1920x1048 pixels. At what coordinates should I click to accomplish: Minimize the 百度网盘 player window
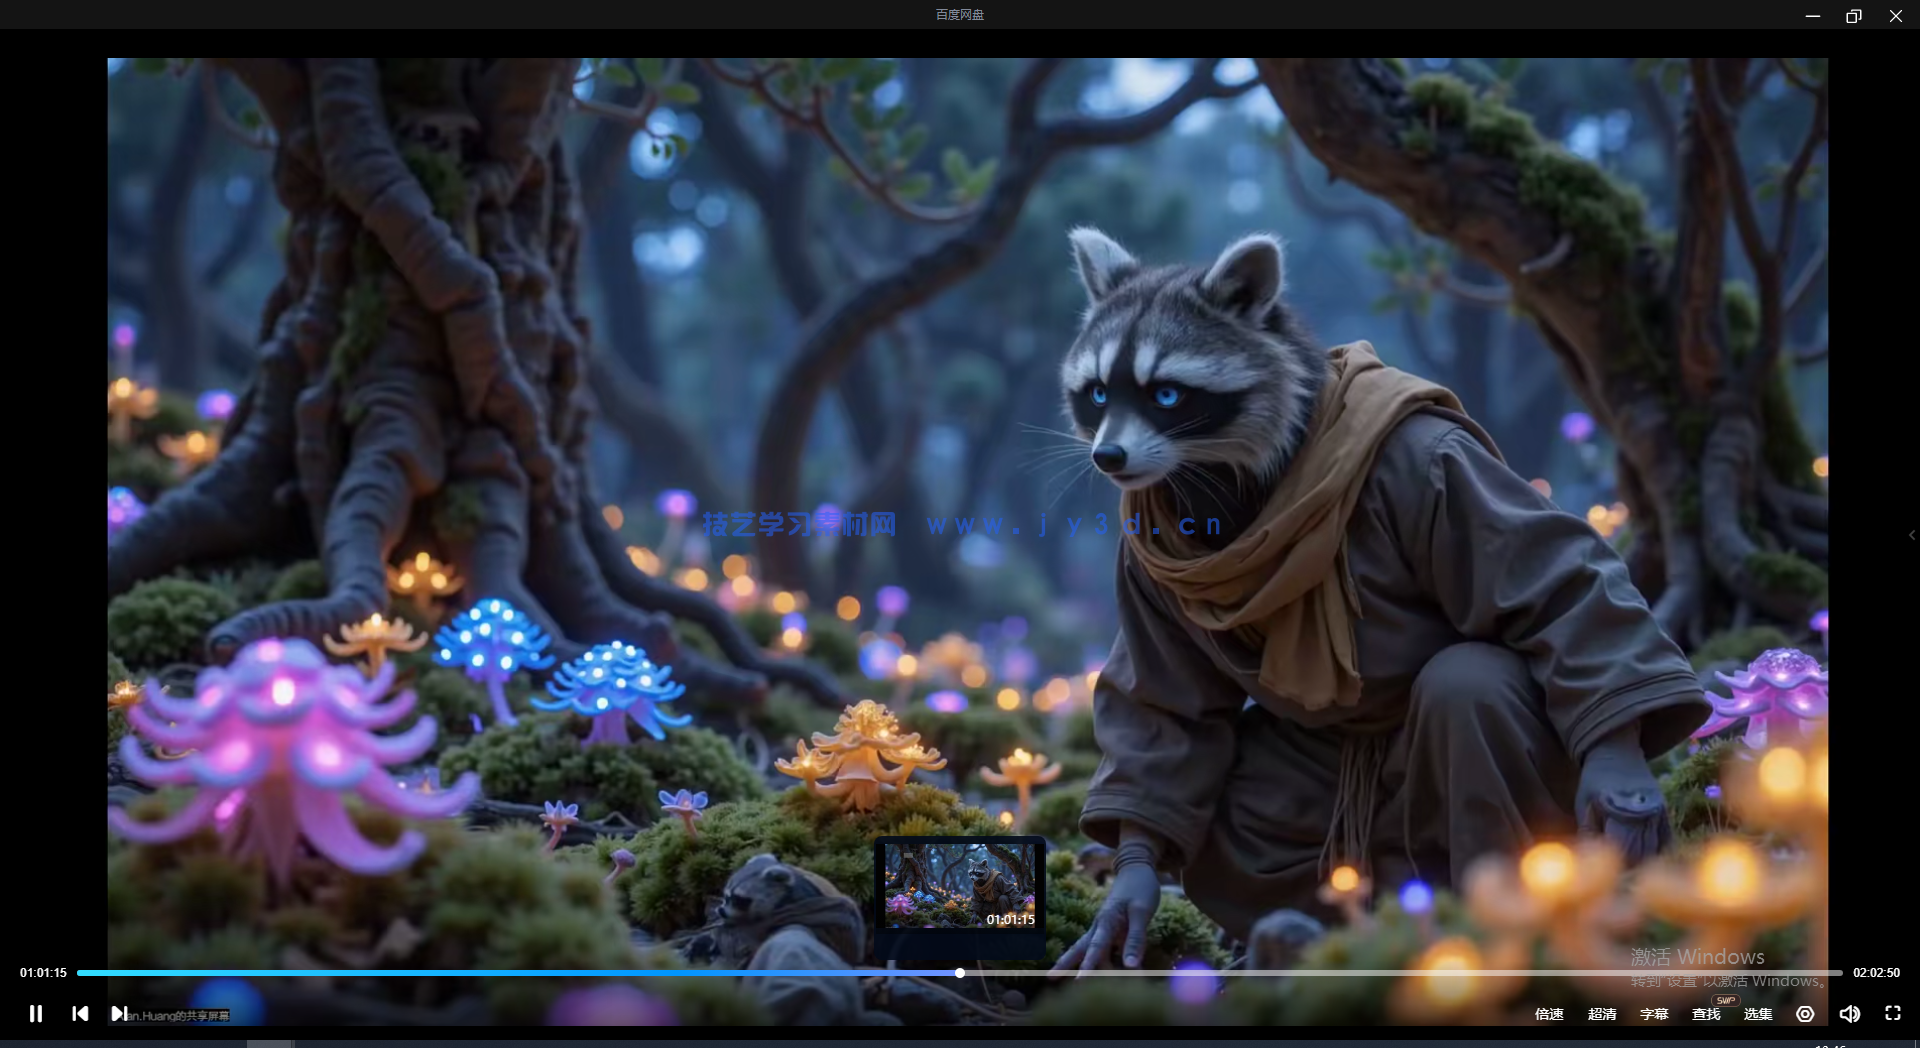(1812, 16)
